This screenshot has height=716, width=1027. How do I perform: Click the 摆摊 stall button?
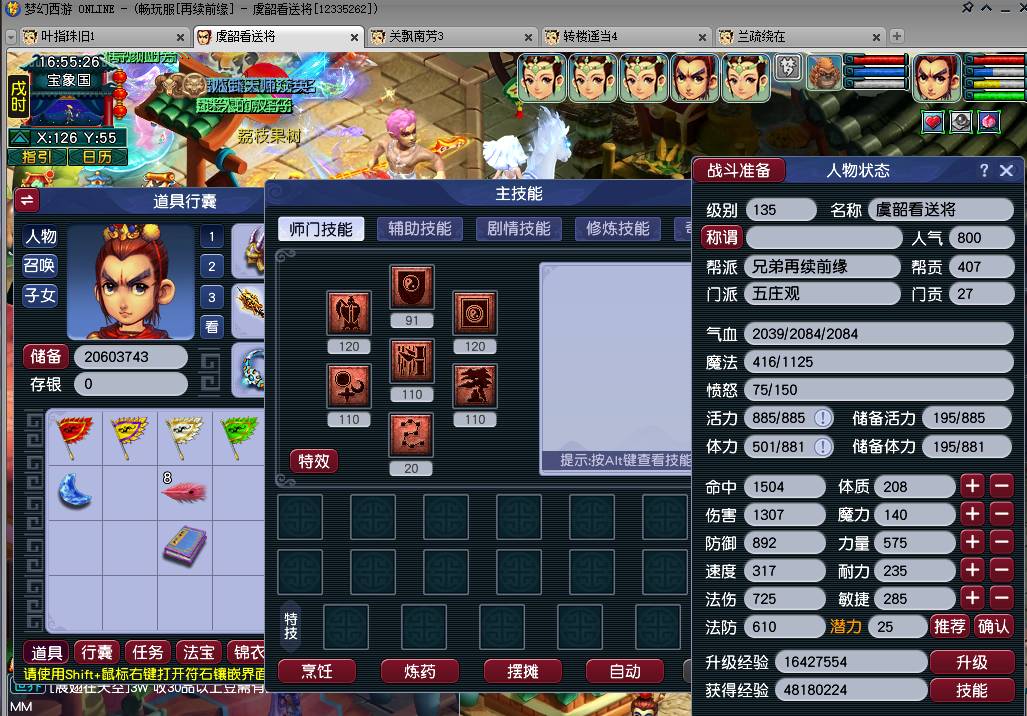(523, 671)
